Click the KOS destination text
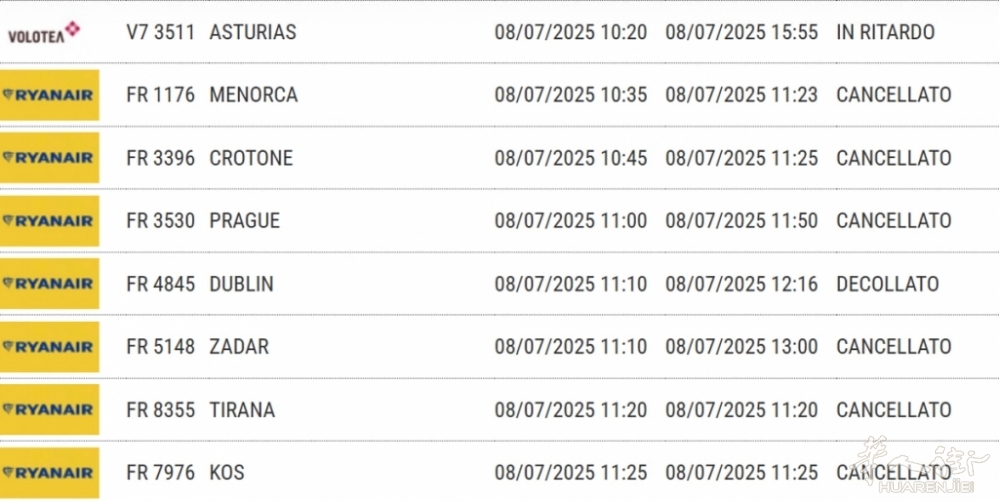The height and width of the screenshot is (502, 999). click(227, 473)
